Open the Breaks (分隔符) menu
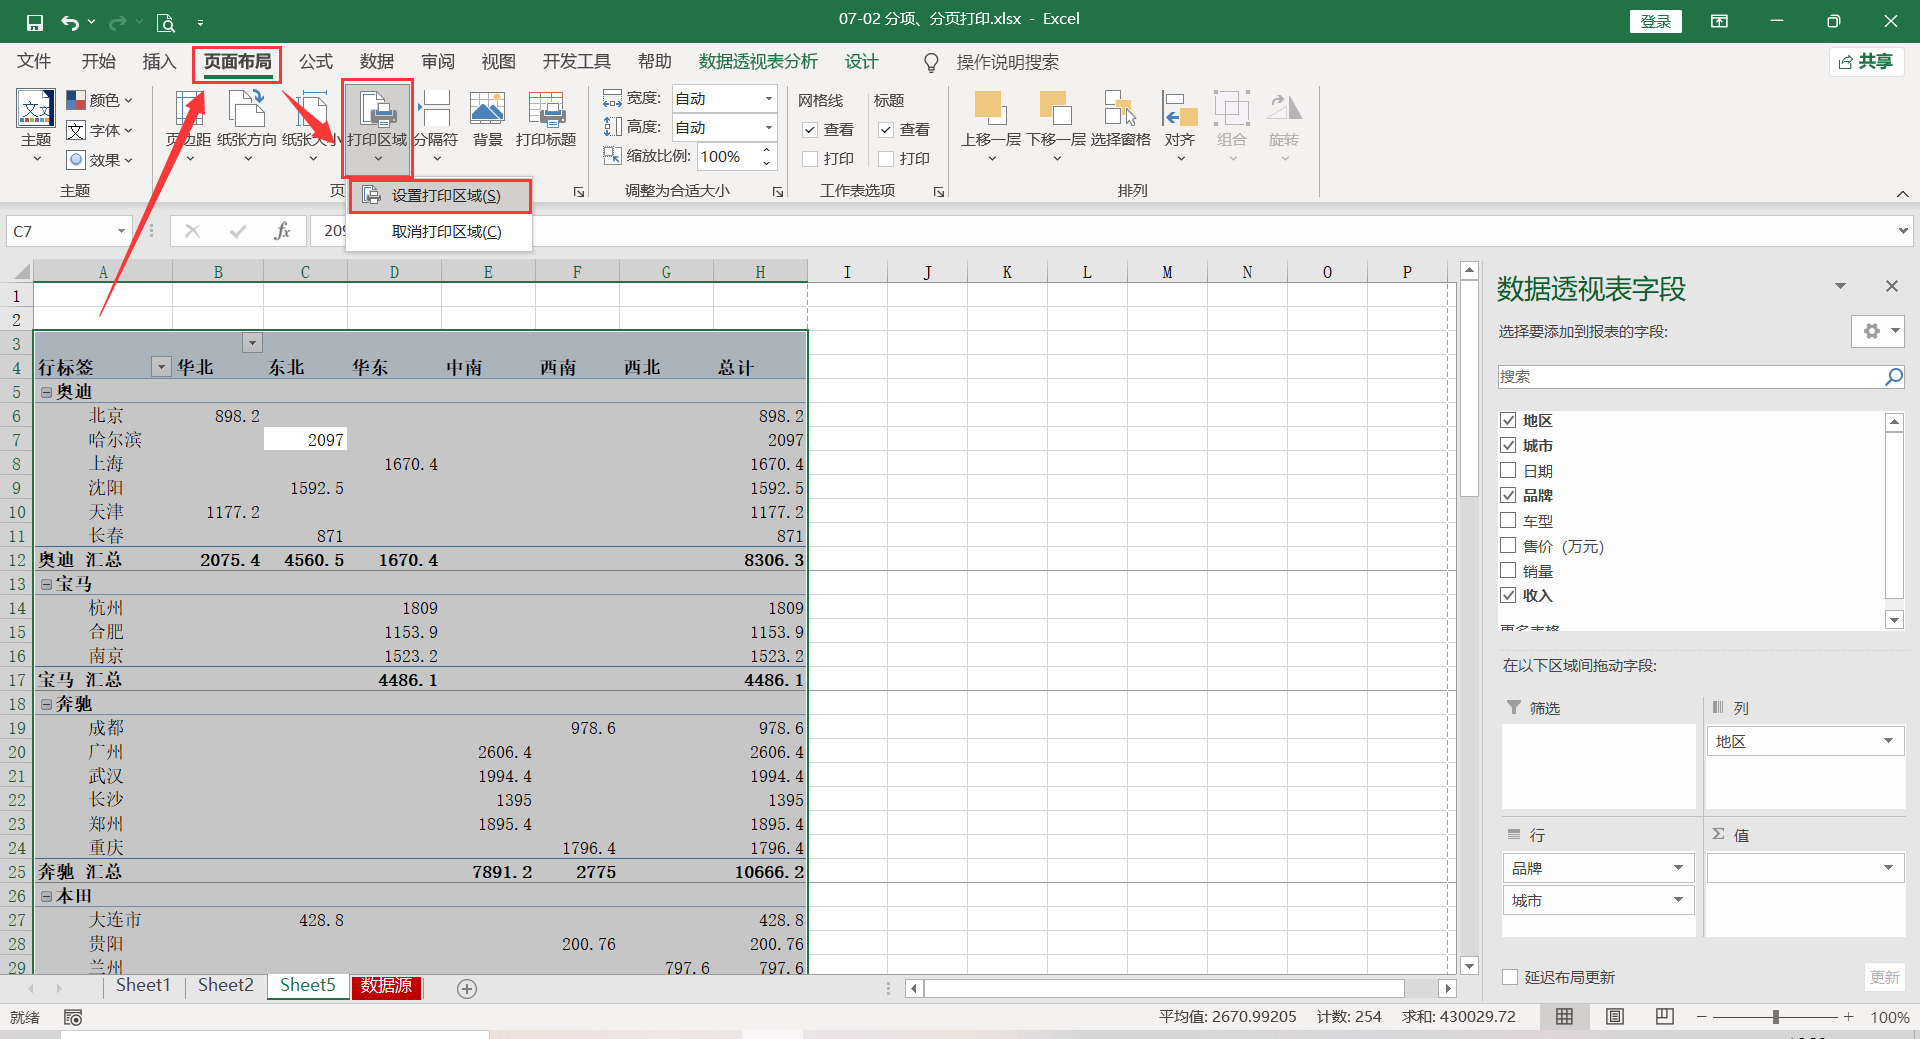Image resolution: width=1920 pixels, height=1039 pixels. 436,125
